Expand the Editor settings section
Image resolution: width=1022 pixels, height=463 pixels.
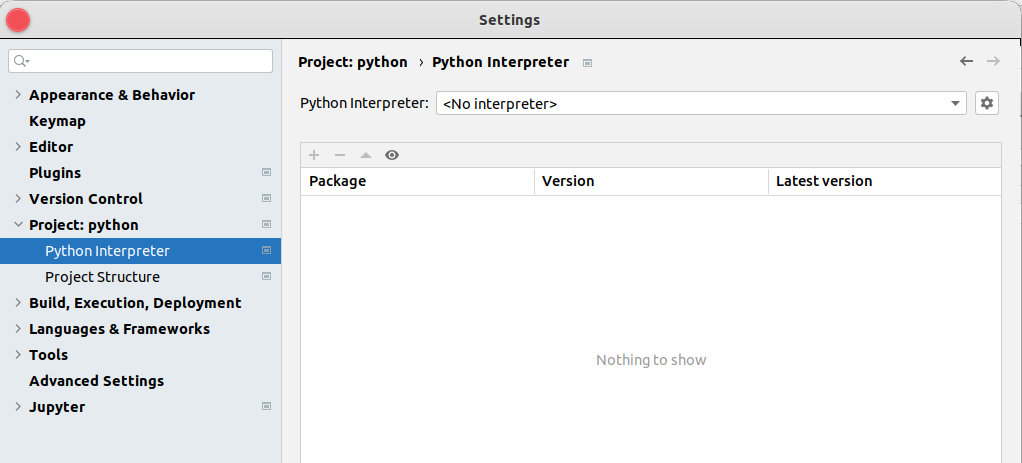pos(18,147)
